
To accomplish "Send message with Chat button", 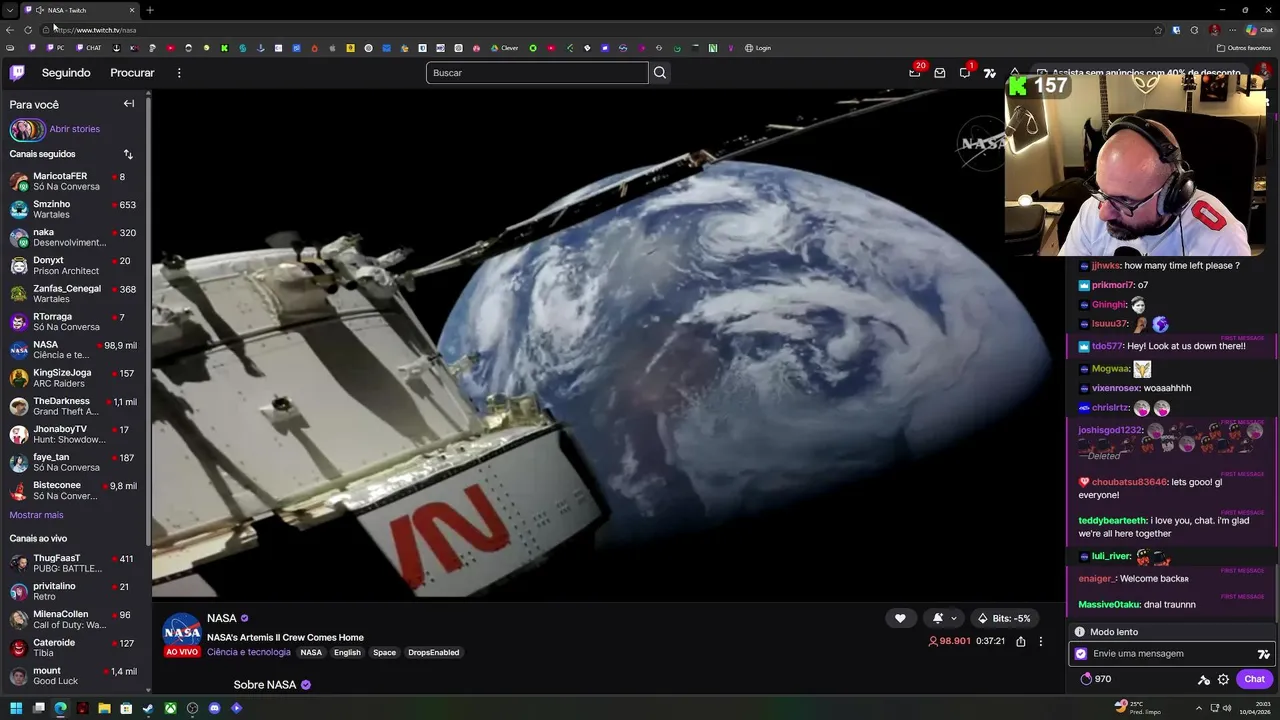I will (1254, 679).
